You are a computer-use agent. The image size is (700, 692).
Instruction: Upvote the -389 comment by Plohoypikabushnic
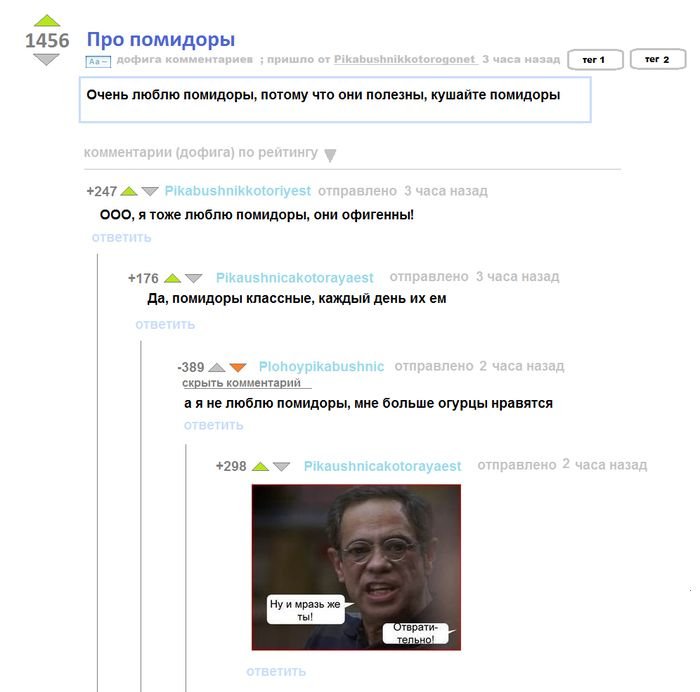[217, 367]
